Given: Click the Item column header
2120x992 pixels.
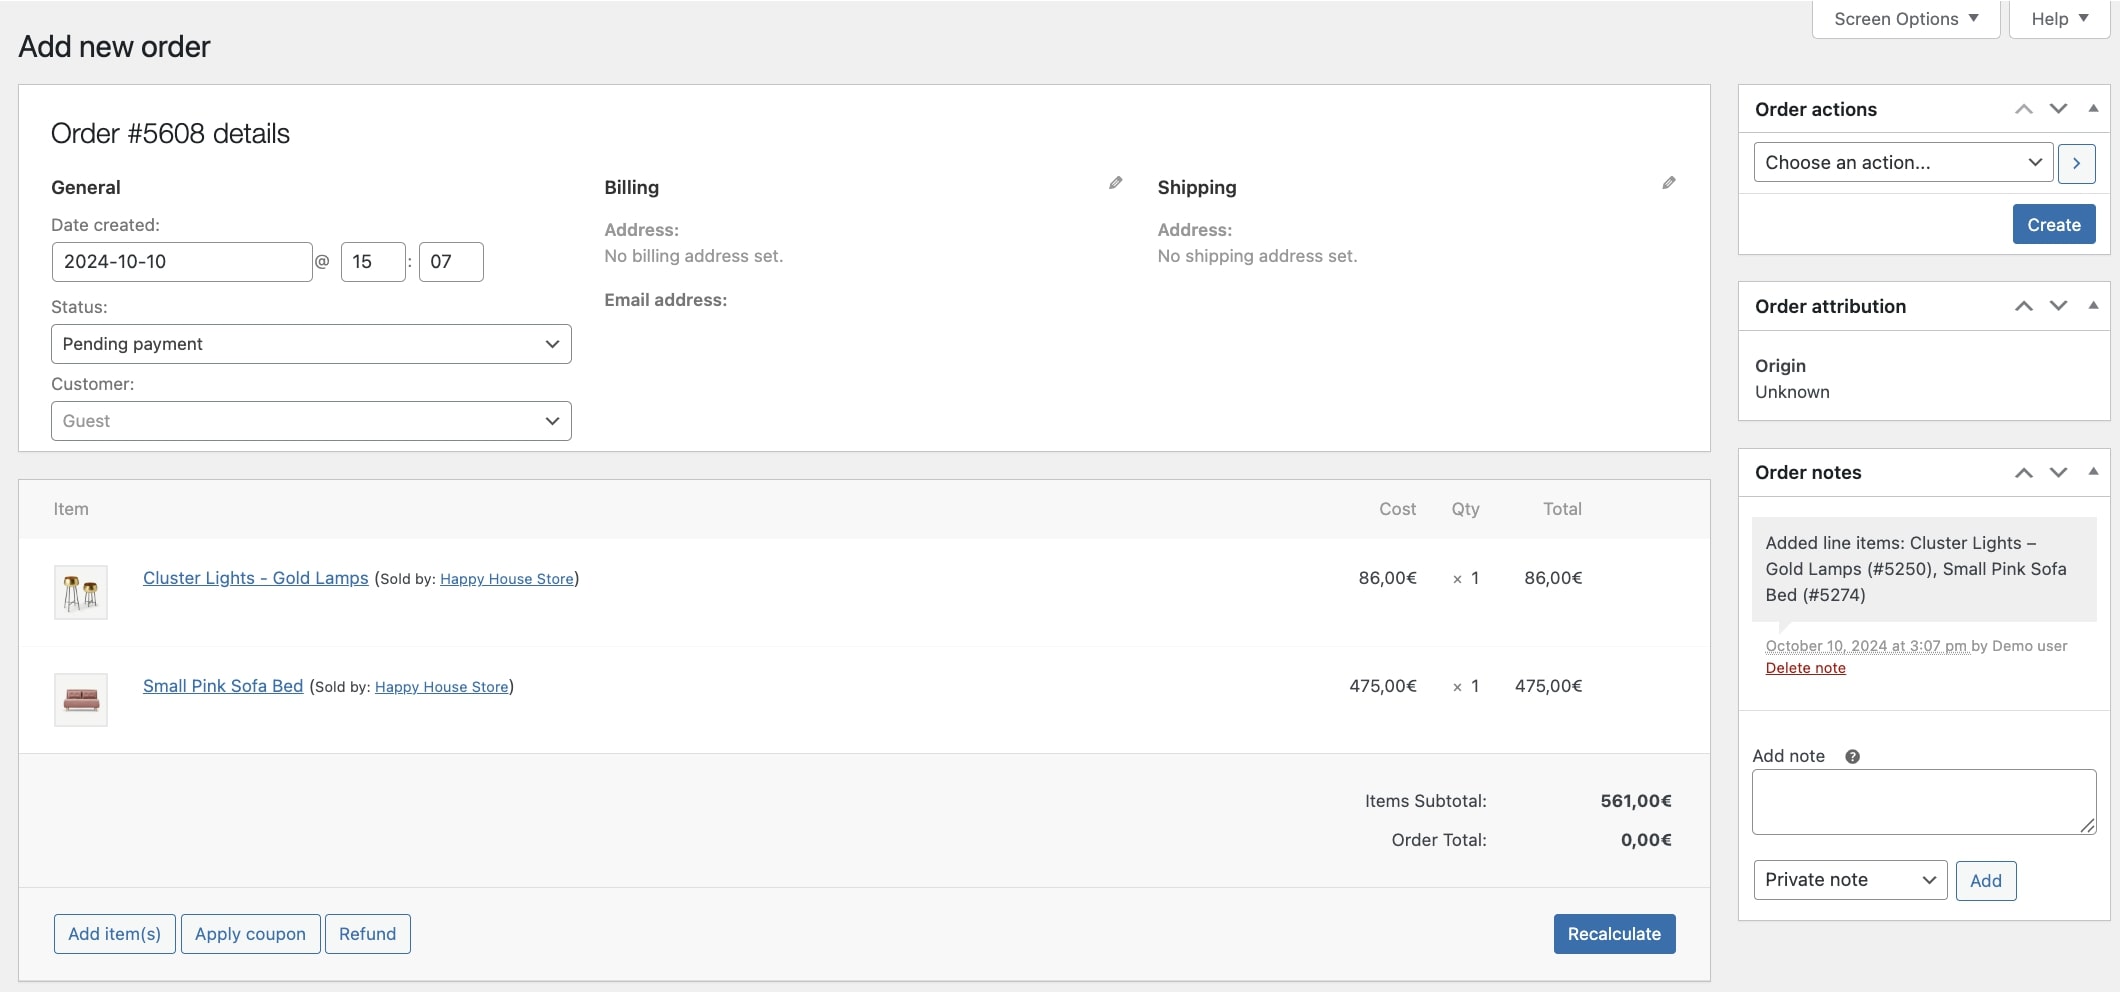Looking at the screenshot, I should 71,509.
